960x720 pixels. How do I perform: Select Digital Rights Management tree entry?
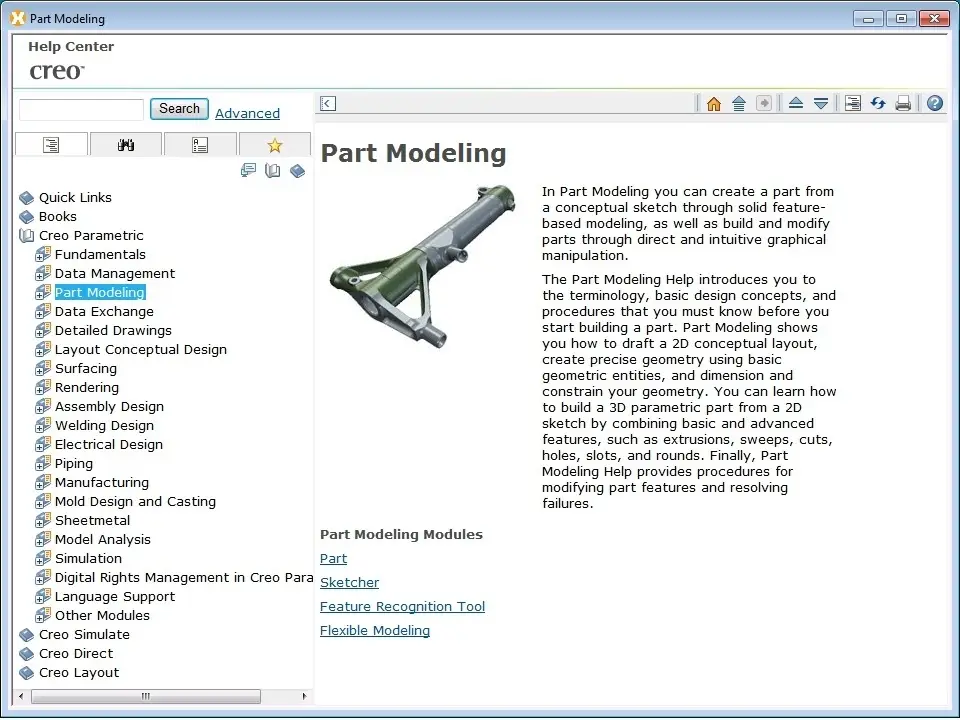pos(184,577)
